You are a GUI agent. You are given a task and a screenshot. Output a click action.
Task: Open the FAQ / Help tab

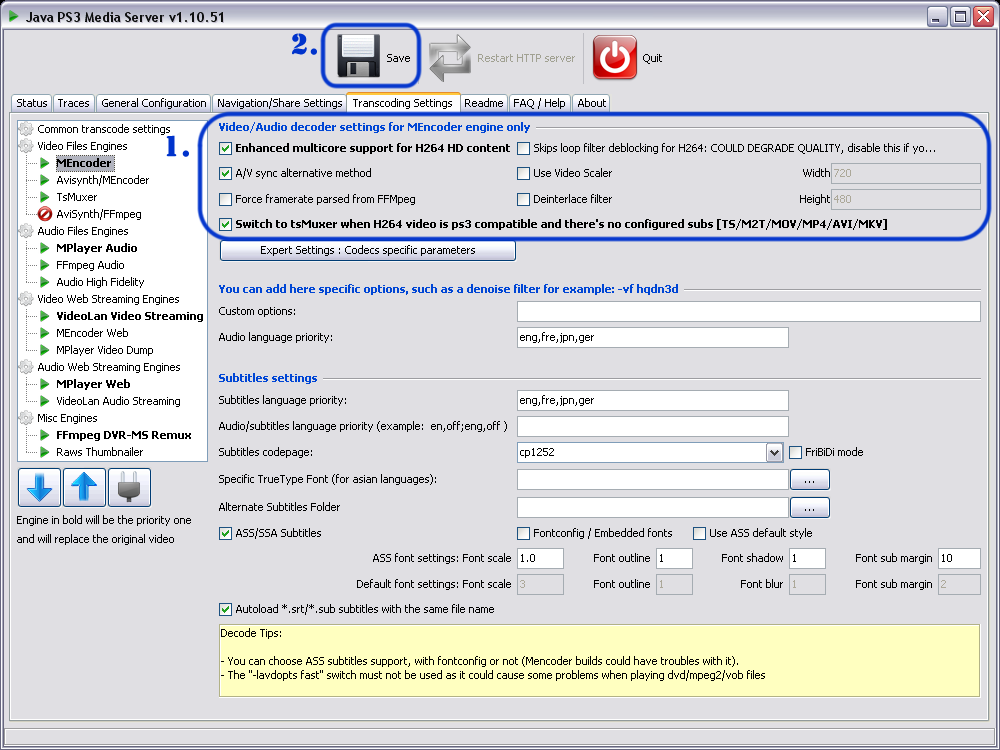(539, 103)
